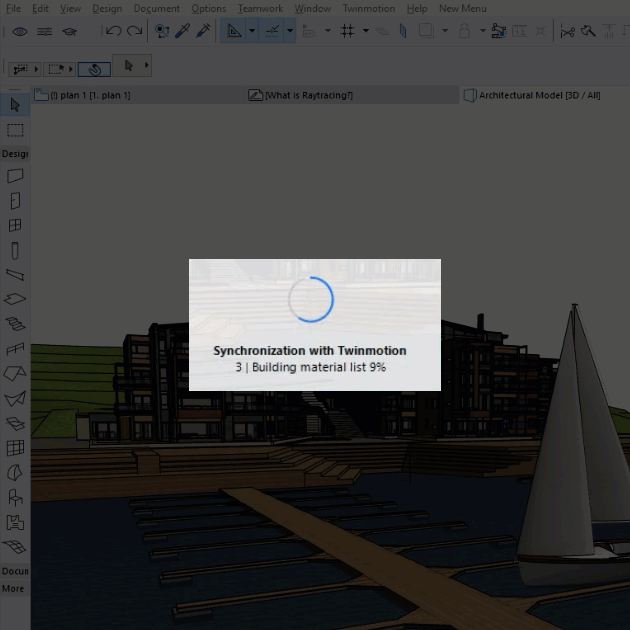Open the Twinmotion menu
This screenshot has width=630, height=630.
[x=368, y=8]
